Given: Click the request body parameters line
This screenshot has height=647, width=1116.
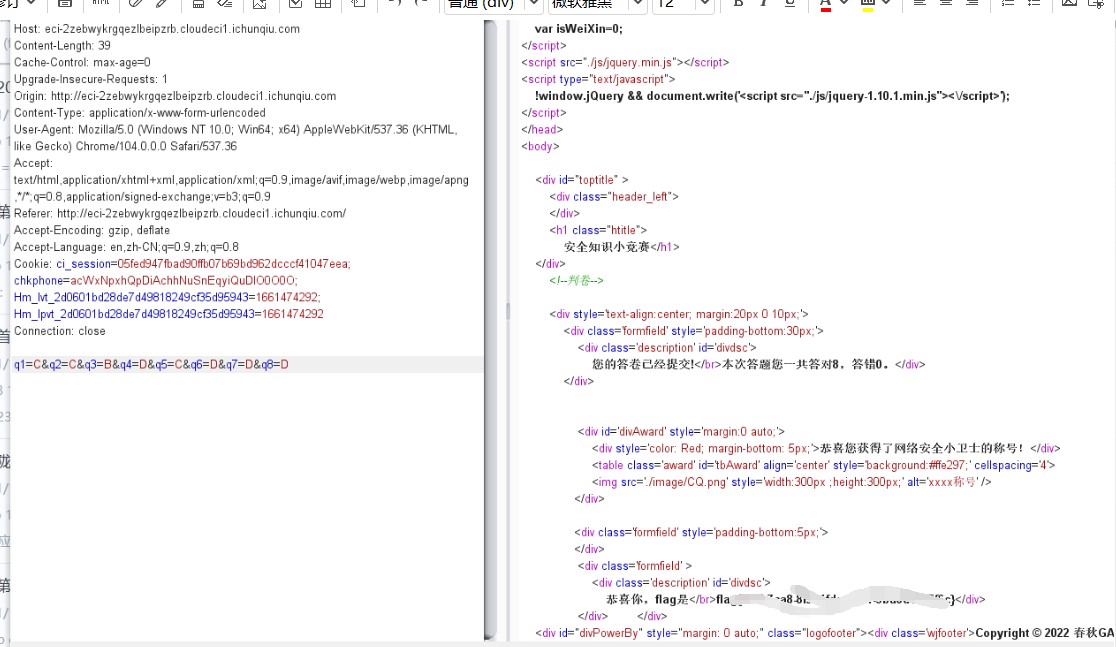Looking at the screenshot, I should [151, 364].
